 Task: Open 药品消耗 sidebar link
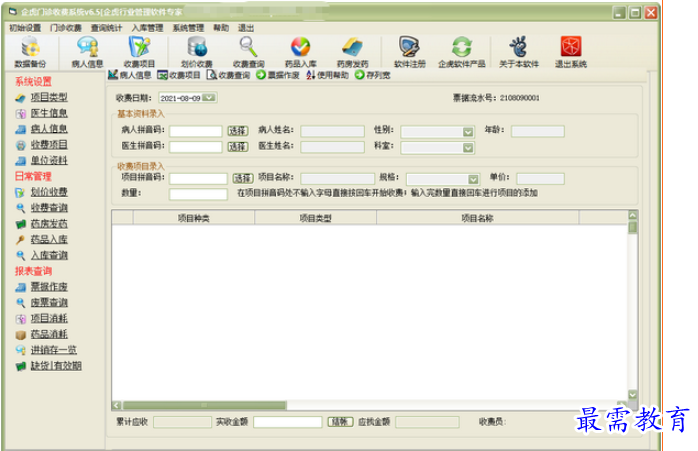point(49,334)
